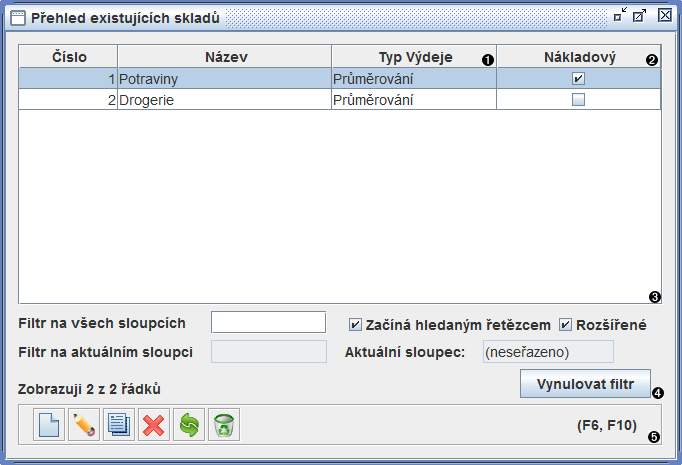The image size is (682, 465).
Task: Click Průměrování in the Drogerie row
Action: click(414, 100)
